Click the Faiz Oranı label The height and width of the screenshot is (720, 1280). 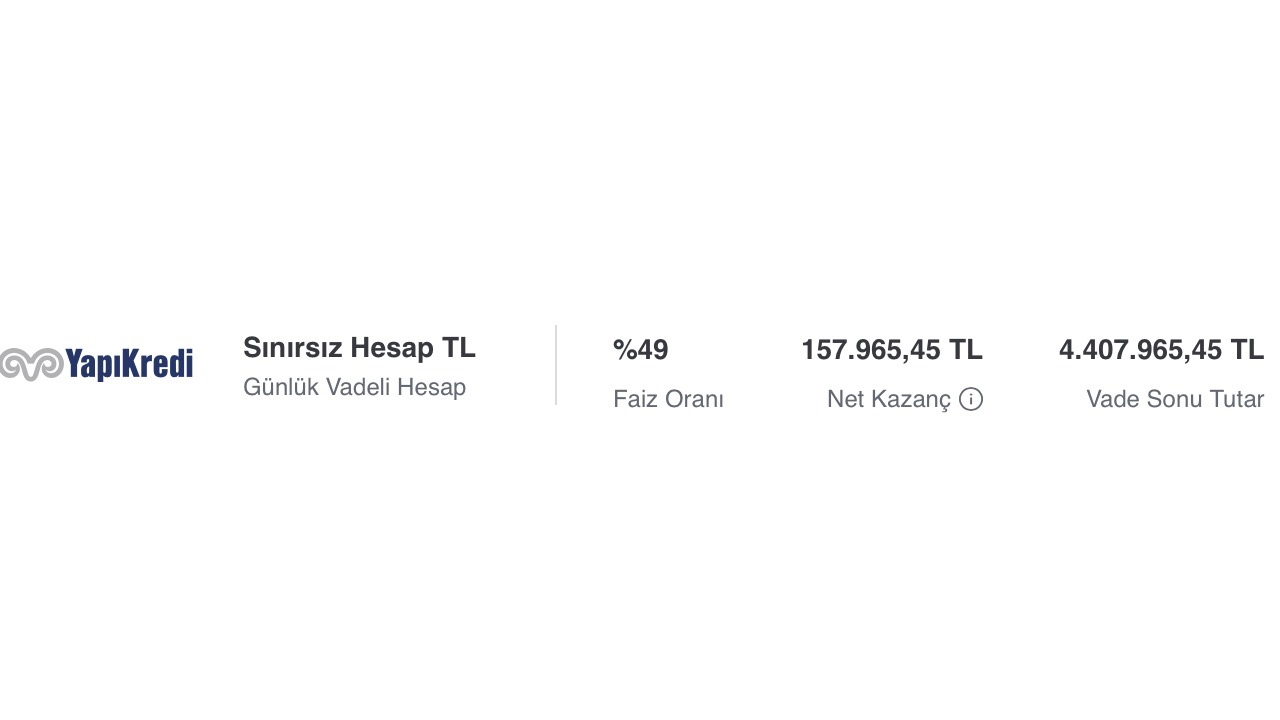[668, 399]
